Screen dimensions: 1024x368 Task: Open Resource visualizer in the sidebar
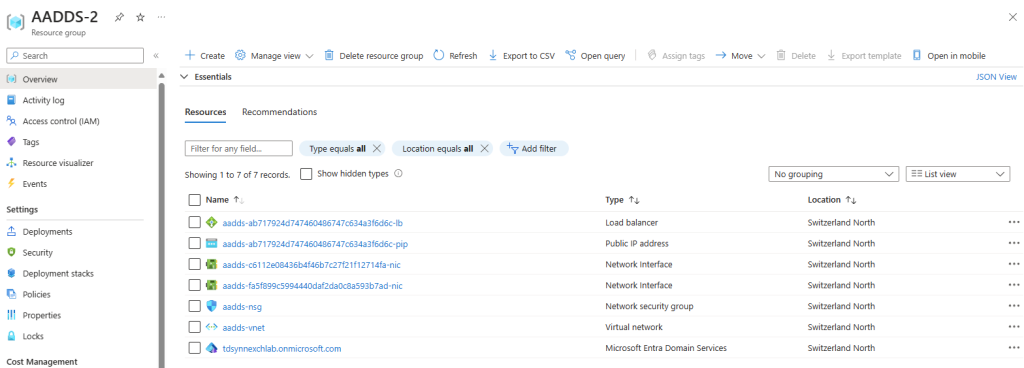pos(57,163)
